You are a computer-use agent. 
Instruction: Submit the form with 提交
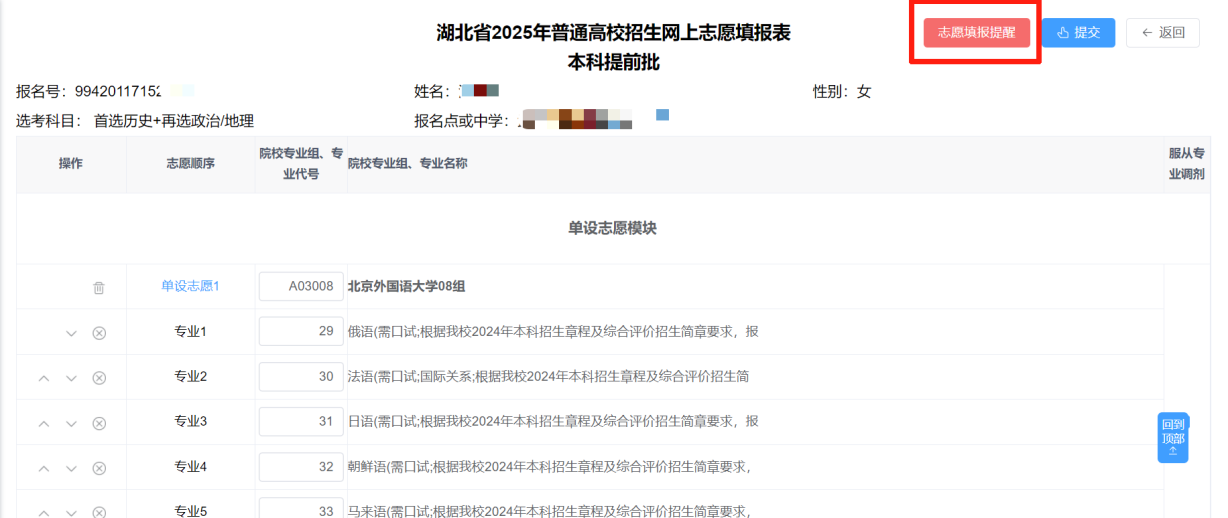click(x=1078, y=32)
